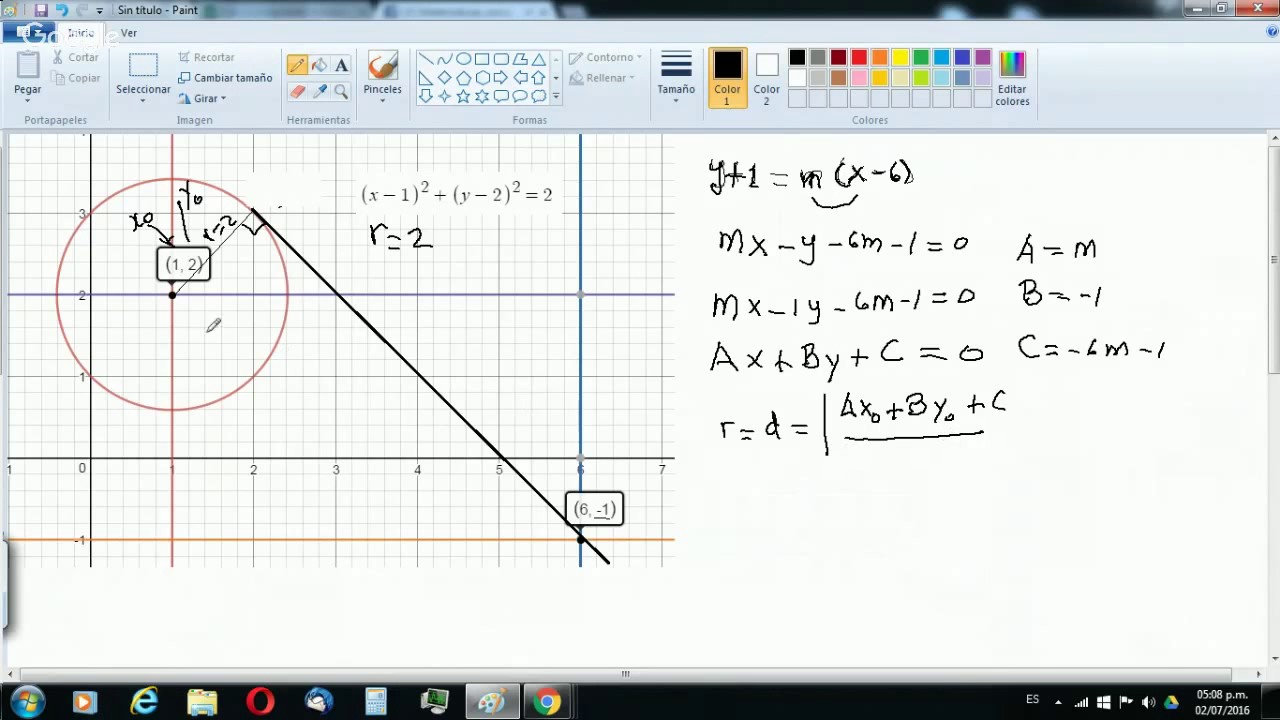Pick the orange color swatch

pos(880,57)
